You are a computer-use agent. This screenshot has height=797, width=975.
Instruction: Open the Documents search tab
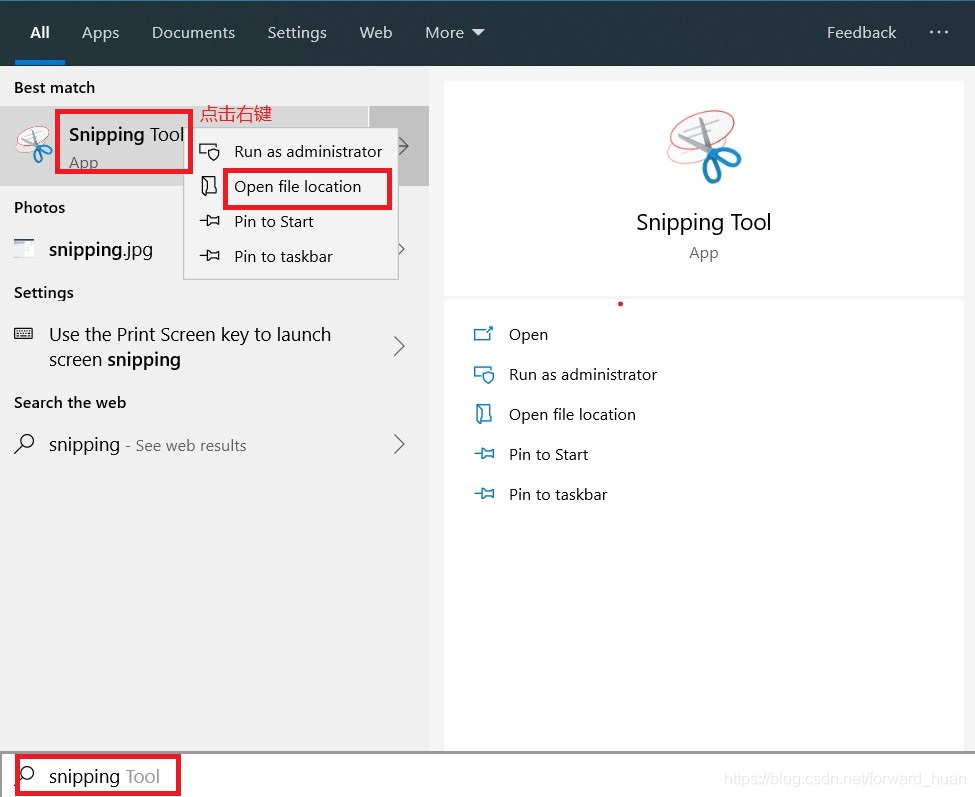pyautogui.click(x=193, y=32)
